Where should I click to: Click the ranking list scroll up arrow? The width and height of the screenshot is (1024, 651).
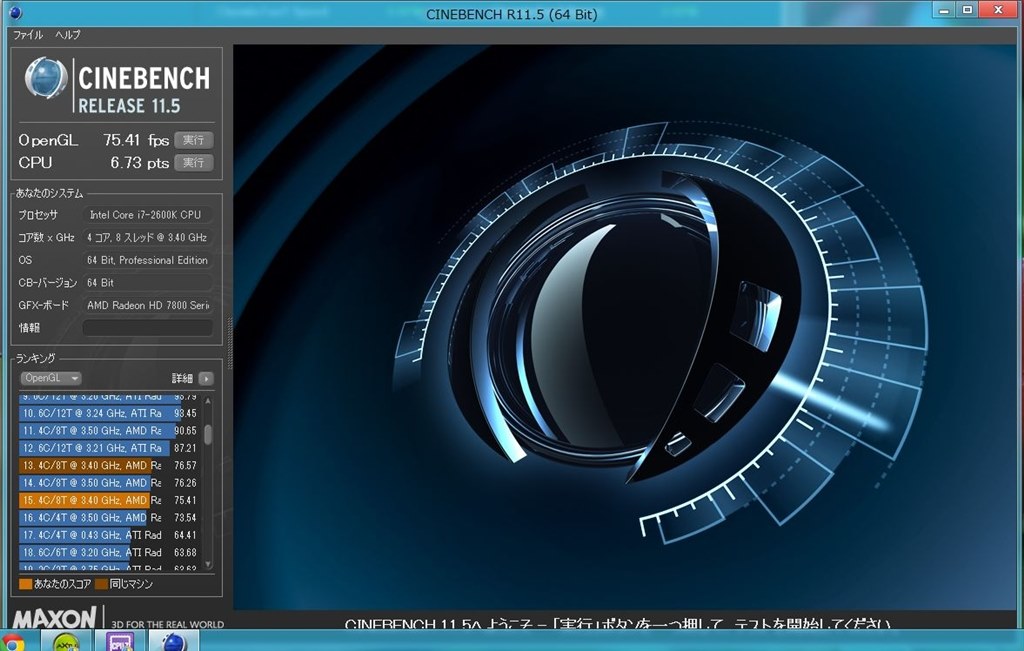coord(208,400)
